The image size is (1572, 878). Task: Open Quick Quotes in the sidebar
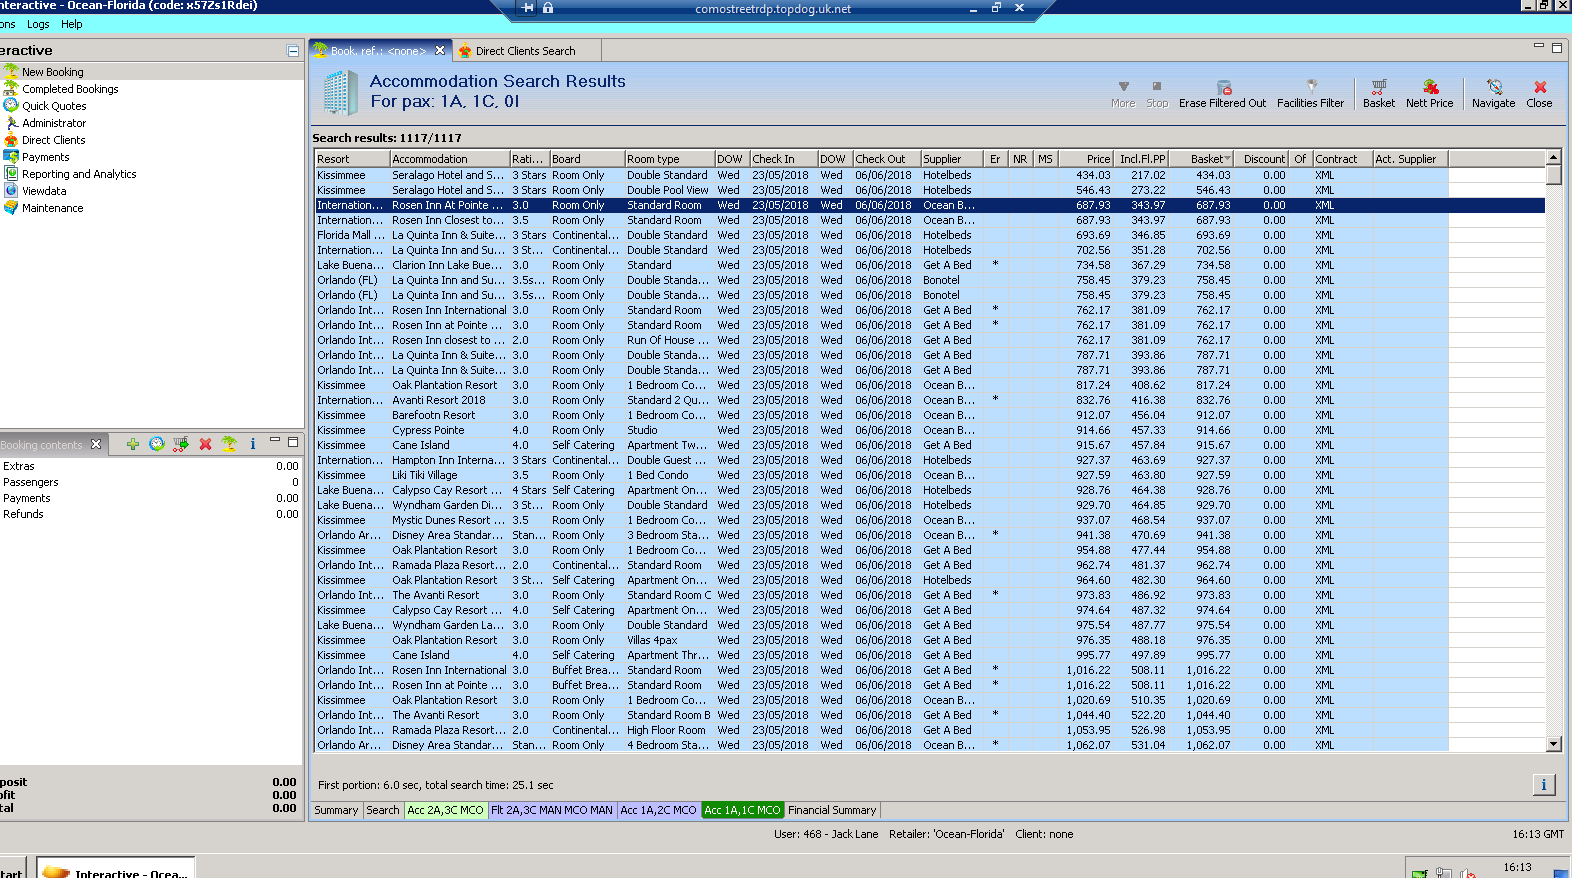54,106
